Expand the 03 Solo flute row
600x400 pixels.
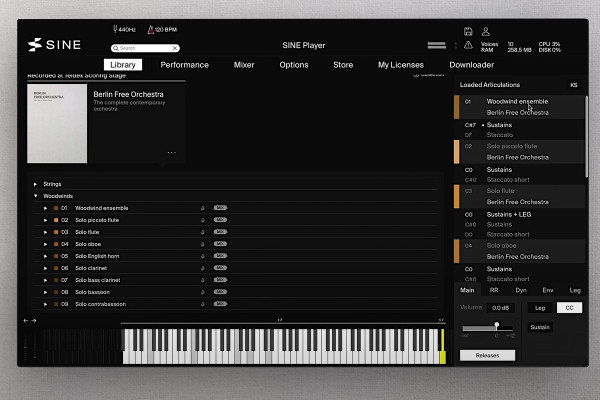coord(45,232)
